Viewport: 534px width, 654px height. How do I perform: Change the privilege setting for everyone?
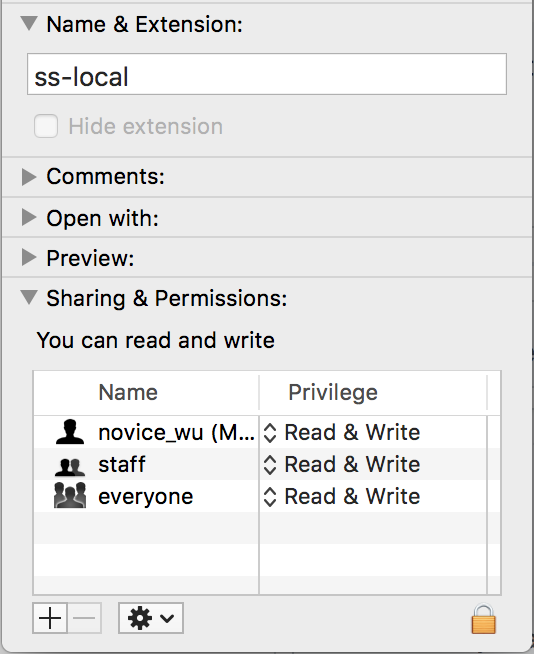[x=342, y=496]
